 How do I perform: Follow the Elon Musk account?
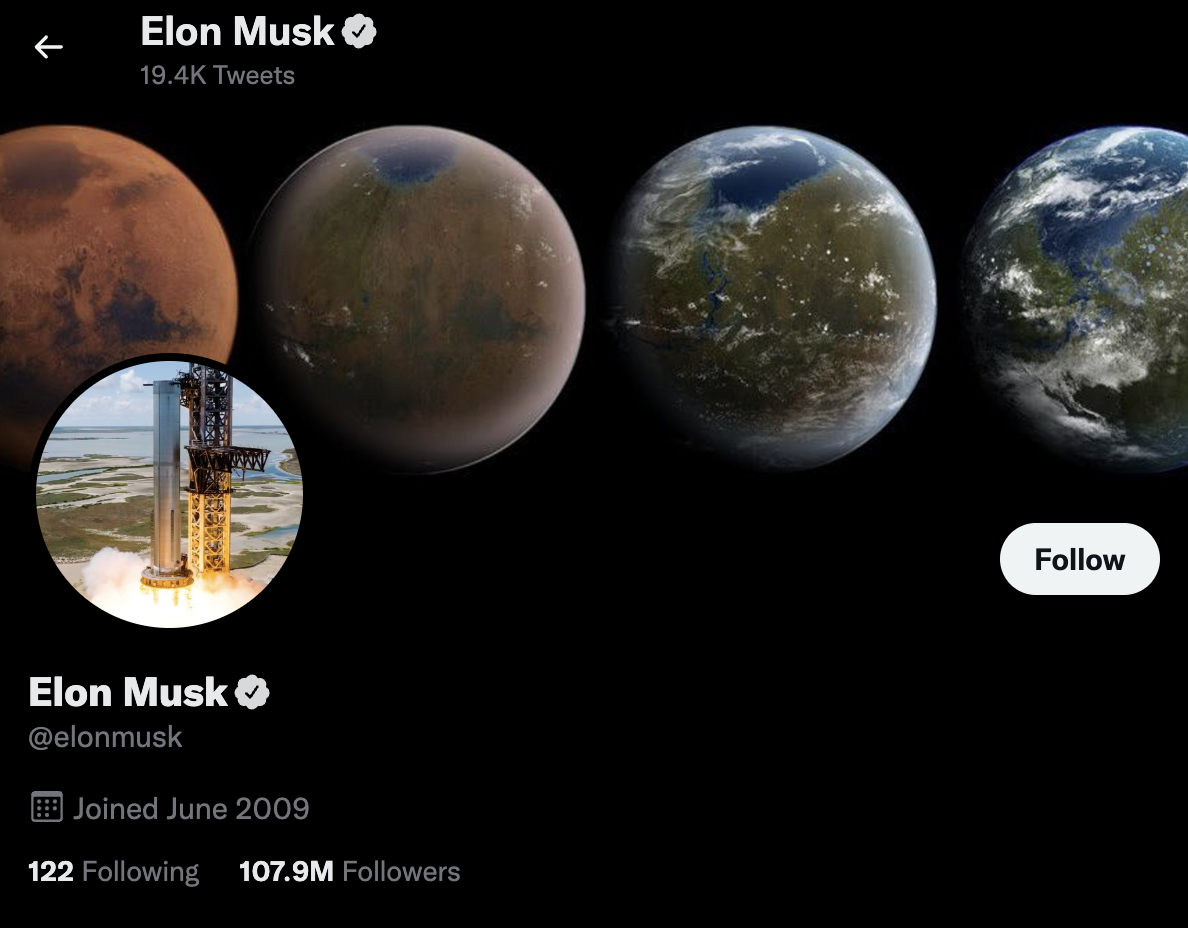click(x=1080, y=559)
